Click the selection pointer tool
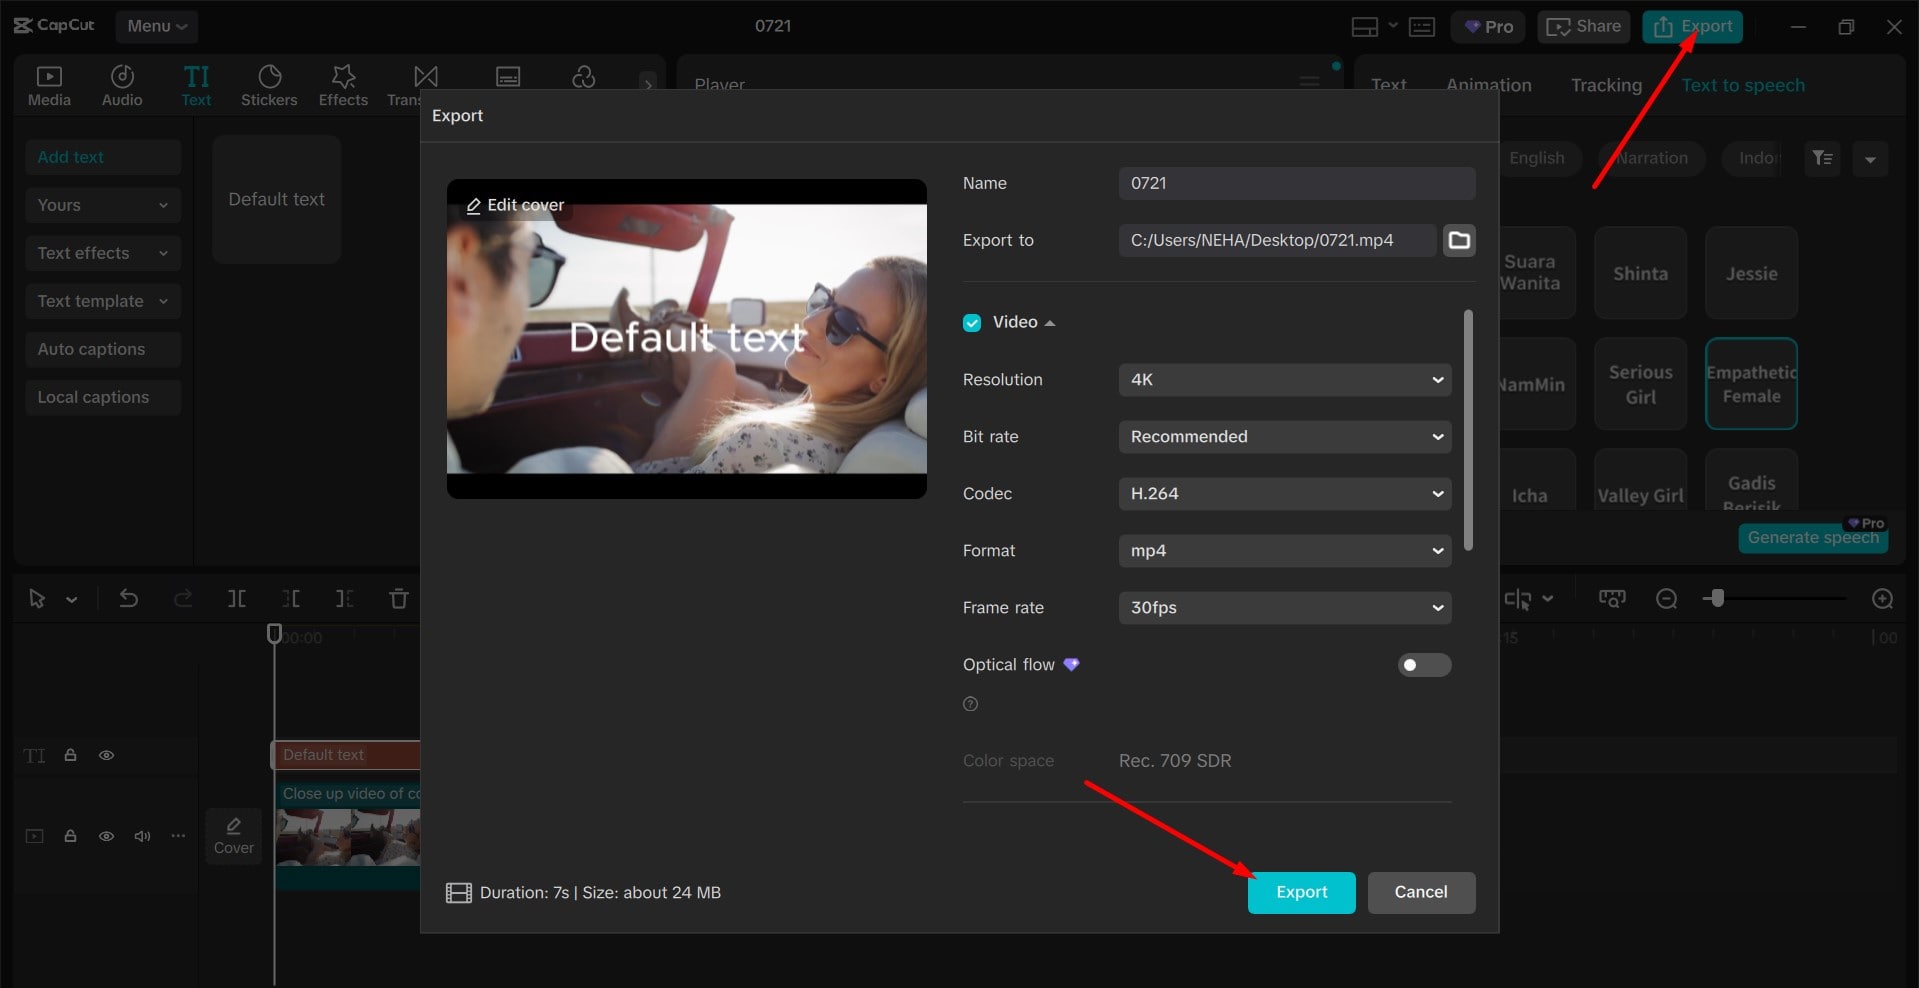 (x=37, y=598)
